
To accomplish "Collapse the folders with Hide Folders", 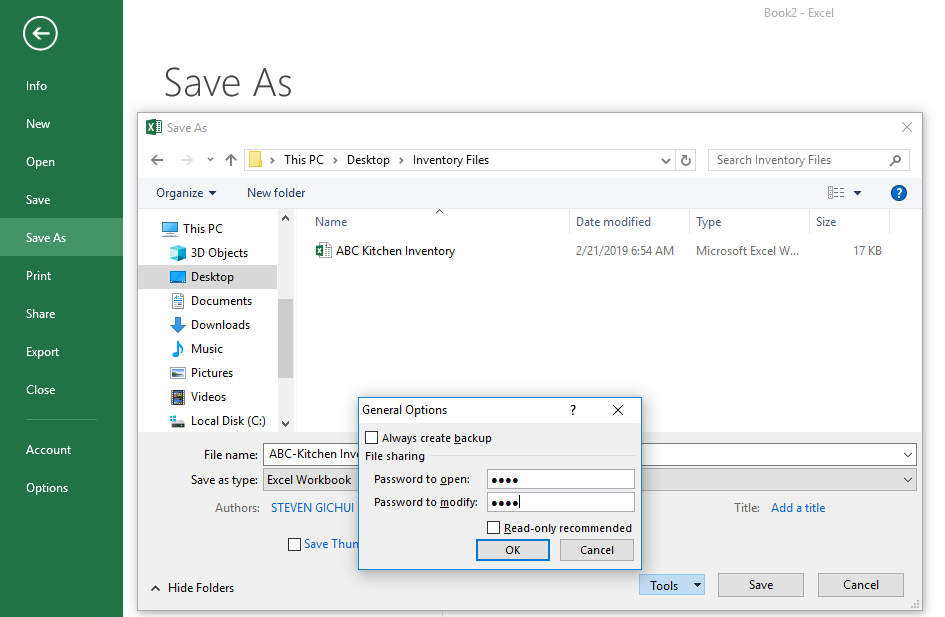I will pos(193,588).
